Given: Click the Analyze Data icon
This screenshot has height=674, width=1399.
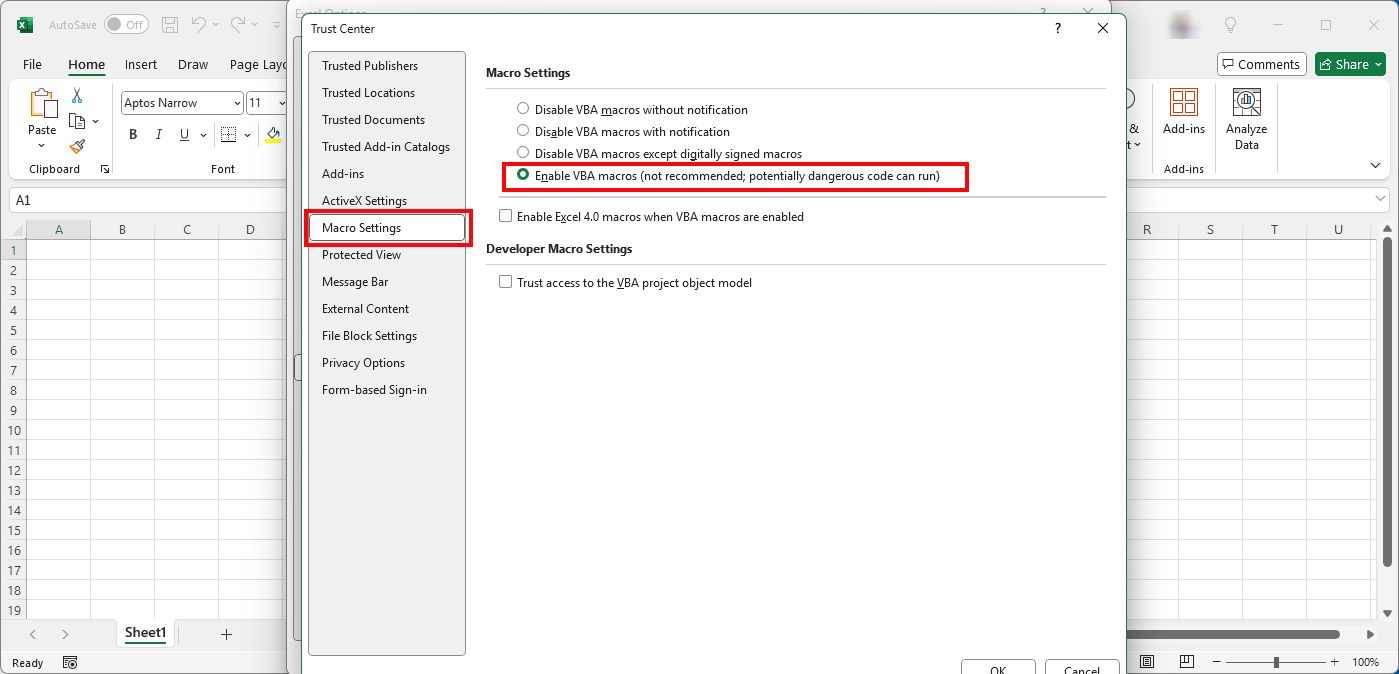Looking at the screenshot, I should point(1246,103).
